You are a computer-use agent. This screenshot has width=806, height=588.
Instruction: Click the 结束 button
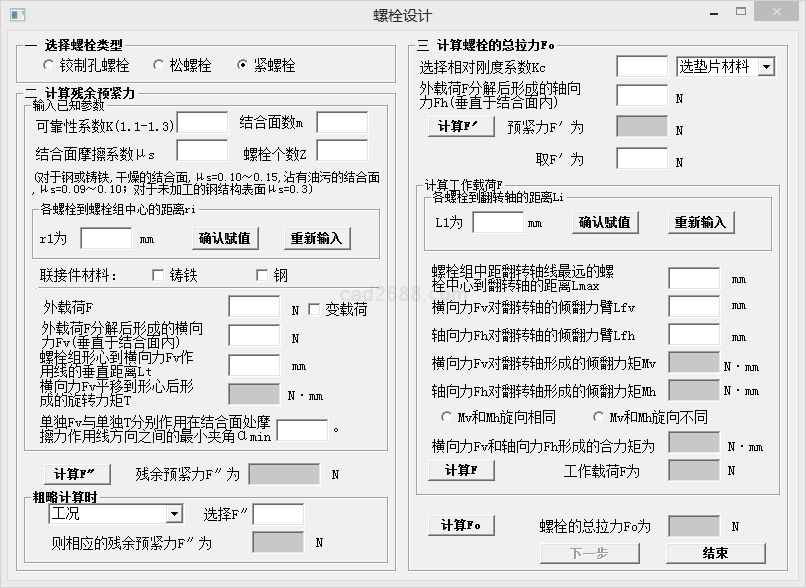[x=715, y=553]
